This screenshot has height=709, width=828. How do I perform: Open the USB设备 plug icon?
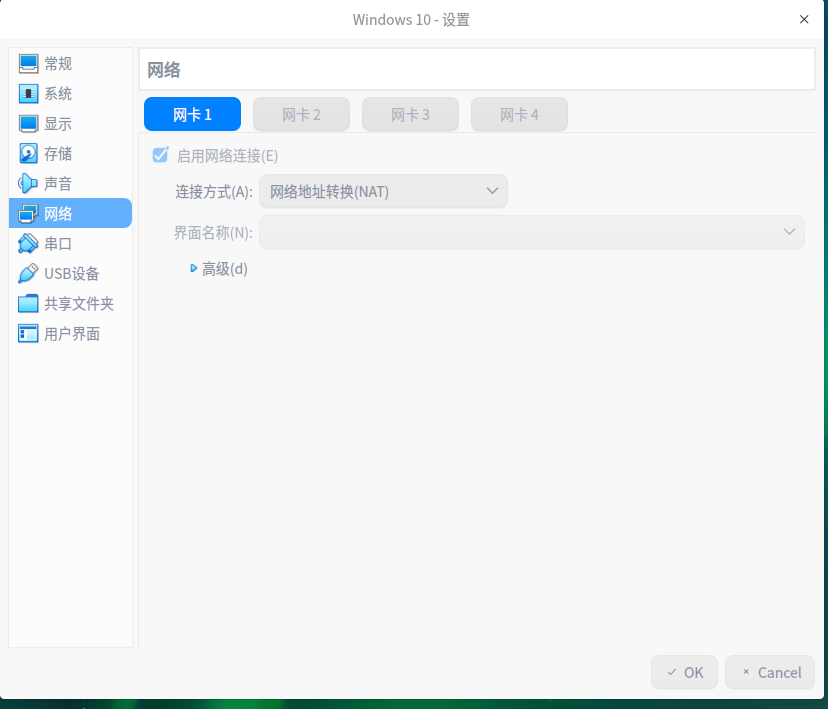(28, 273)
